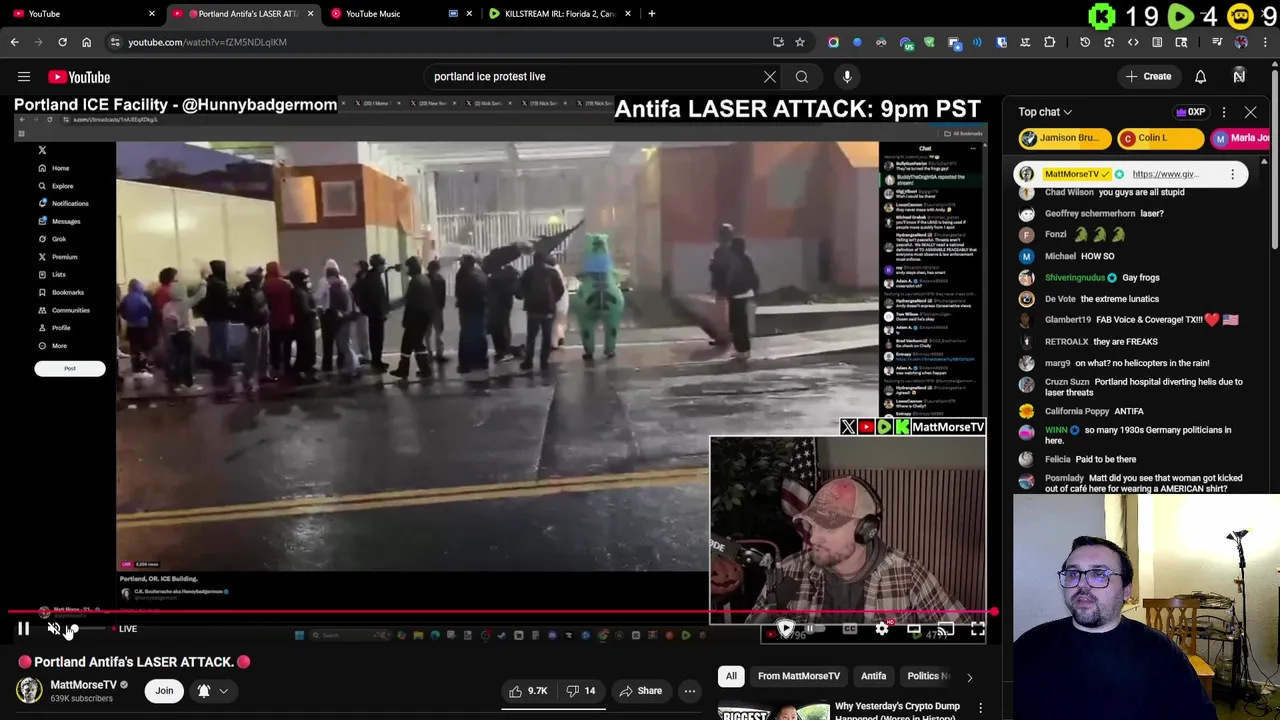The width and height of the screenshot is (1280, 720).
Task: Select the All filter chip
Action: 731,676
